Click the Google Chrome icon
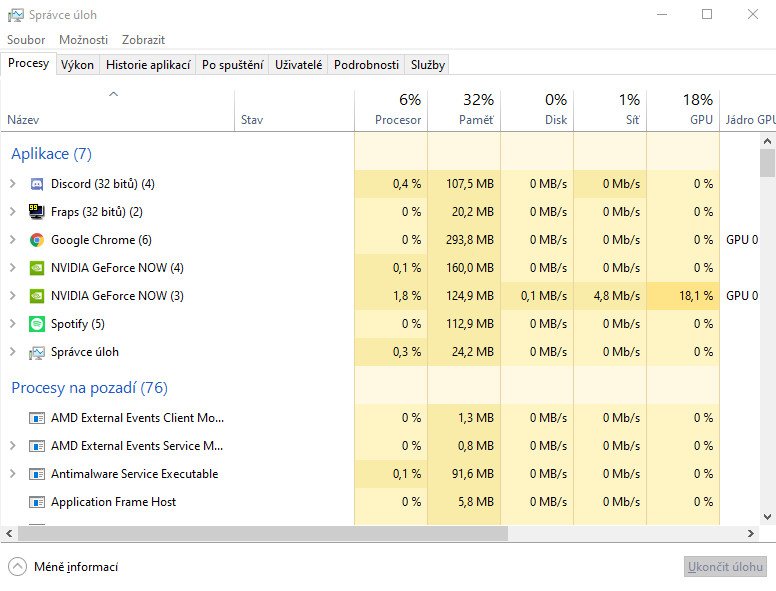Viewport: 776px width, 591px height. pos(37,240)
